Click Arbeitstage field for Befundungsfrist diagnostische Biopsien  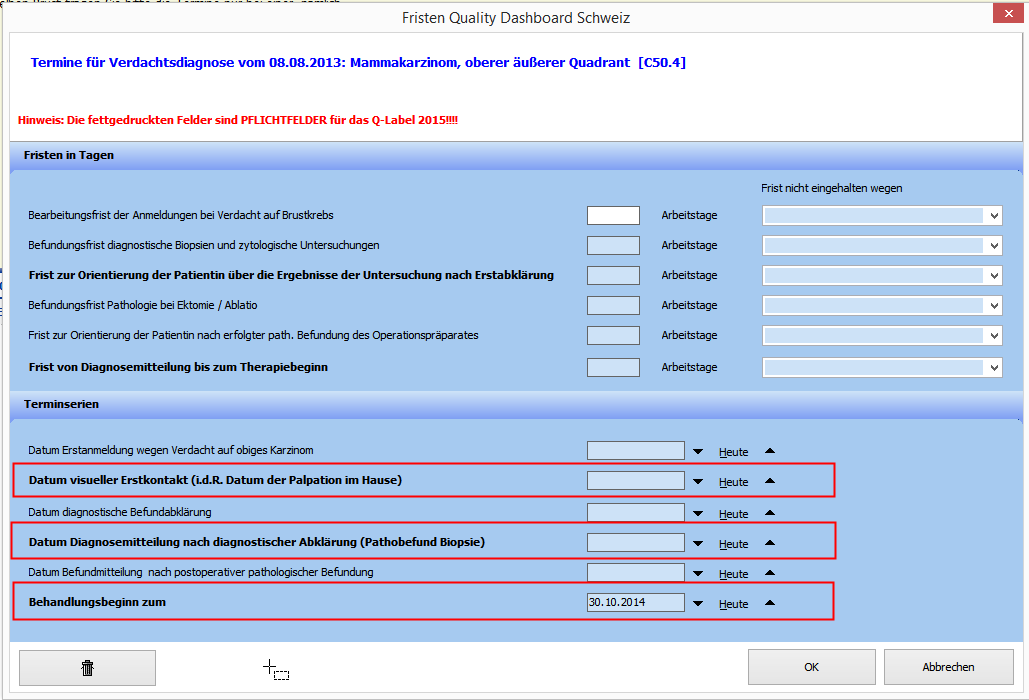614,245
